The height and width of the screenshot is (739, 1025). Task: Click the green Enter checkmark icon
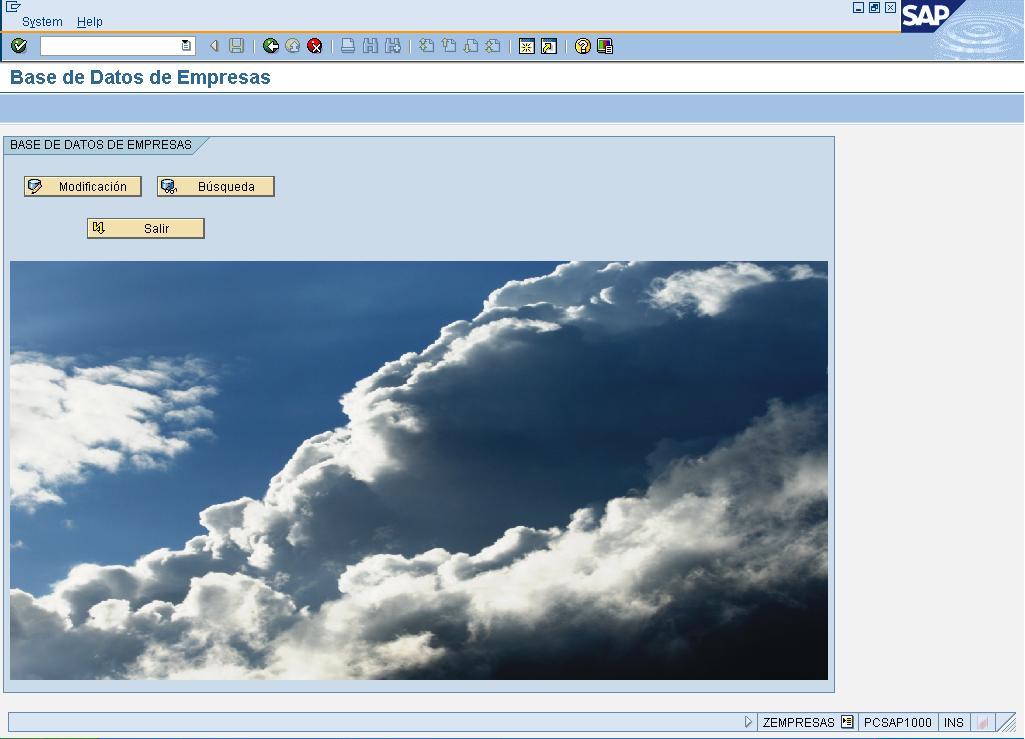click(19, 46)
